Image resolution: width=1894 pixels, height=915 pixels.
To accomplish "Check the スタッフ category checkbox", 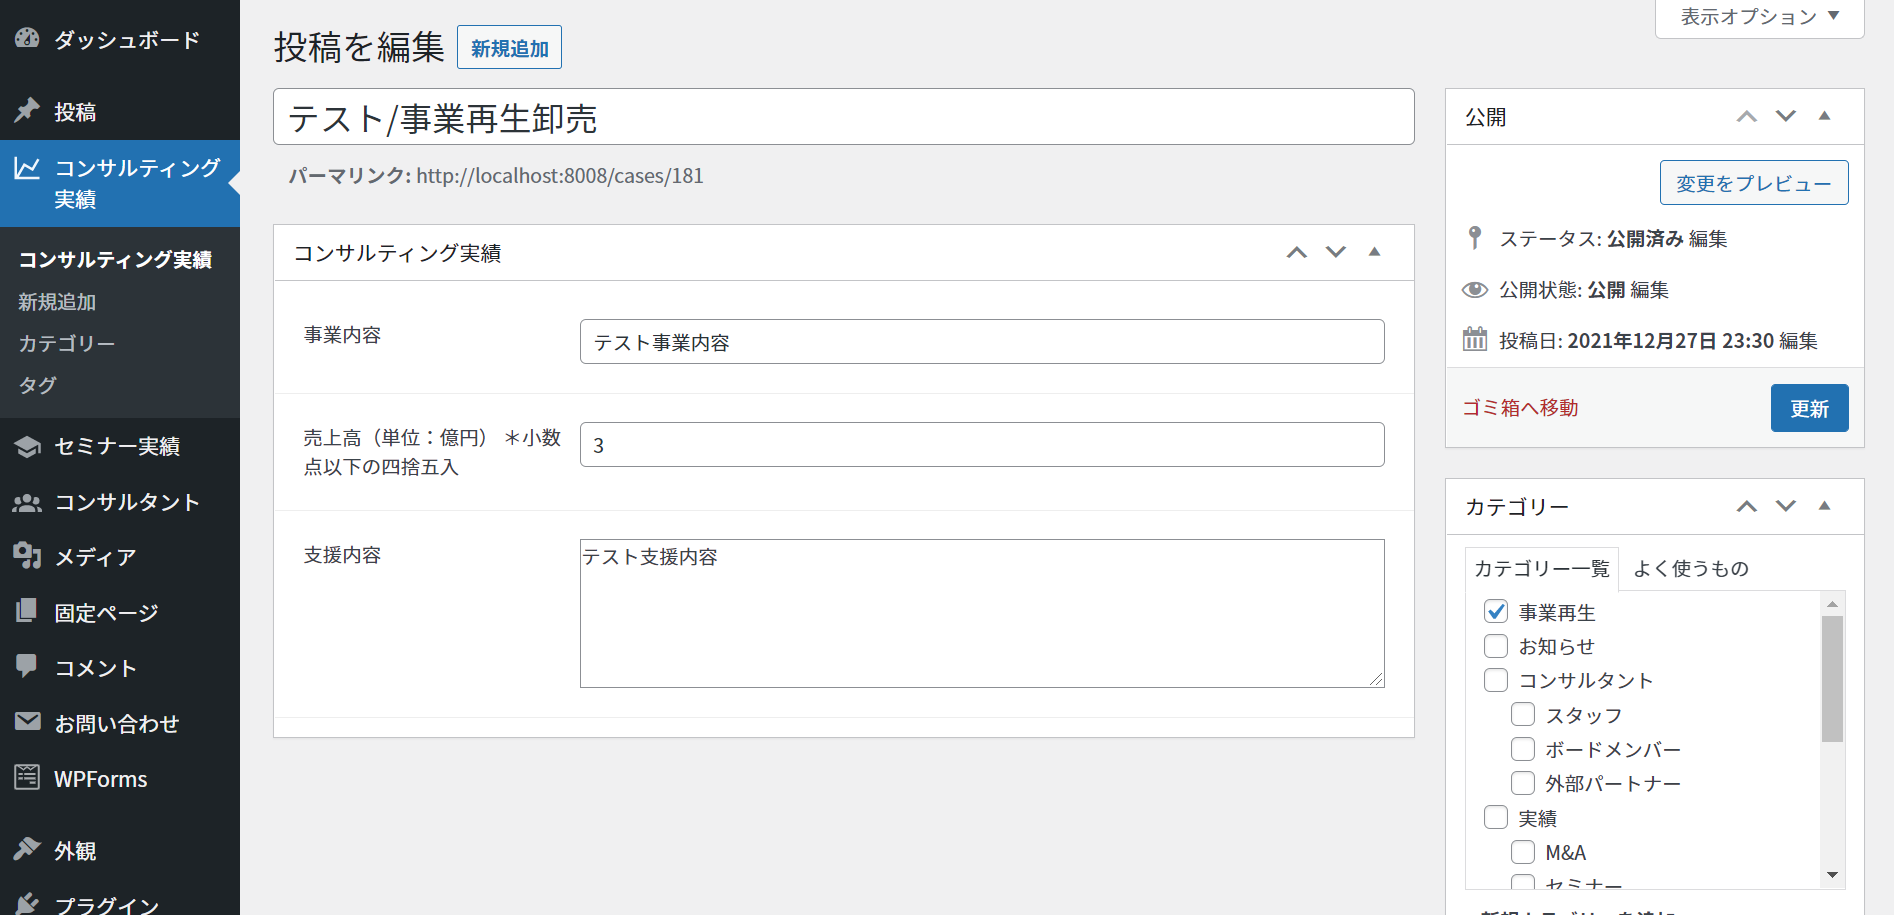I will (x=1523, y=714).
